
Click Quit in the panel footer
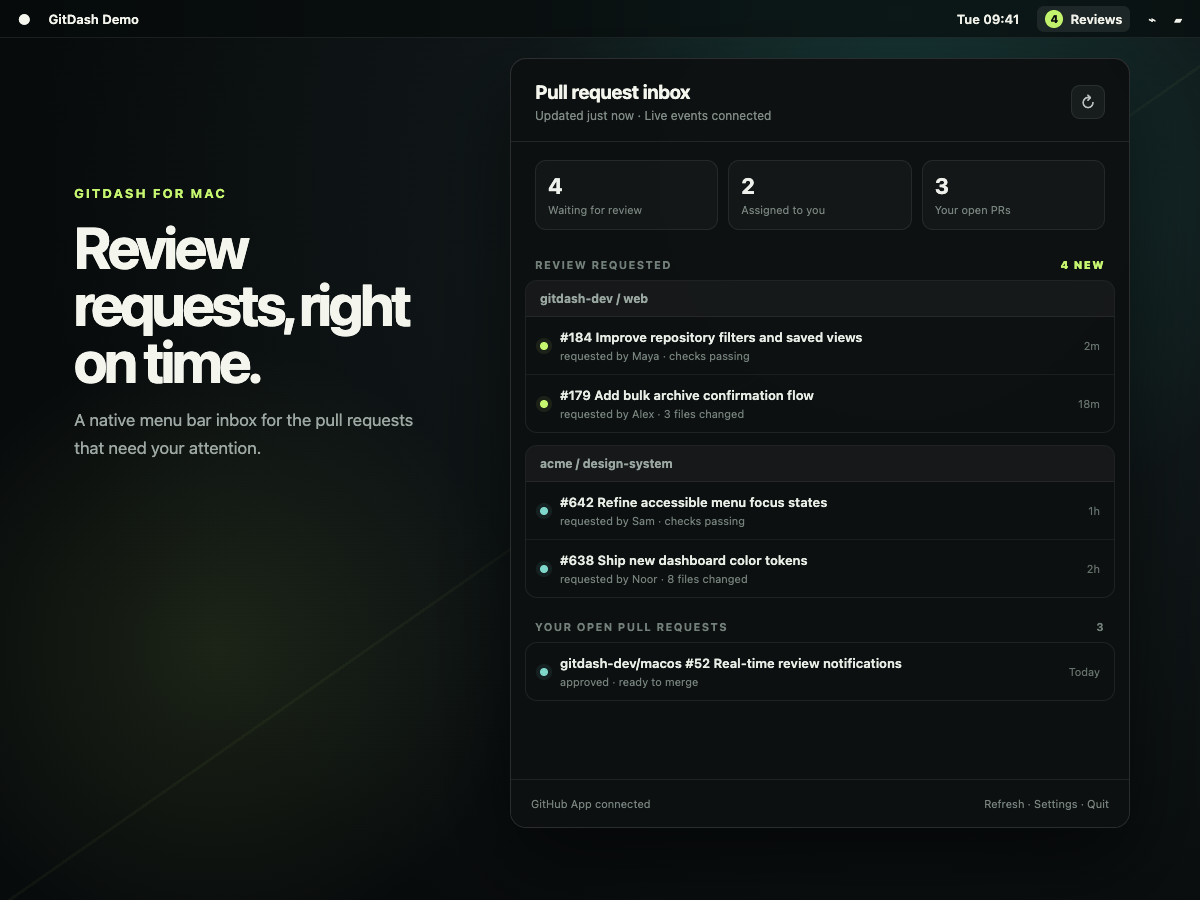pos(1098,804)
